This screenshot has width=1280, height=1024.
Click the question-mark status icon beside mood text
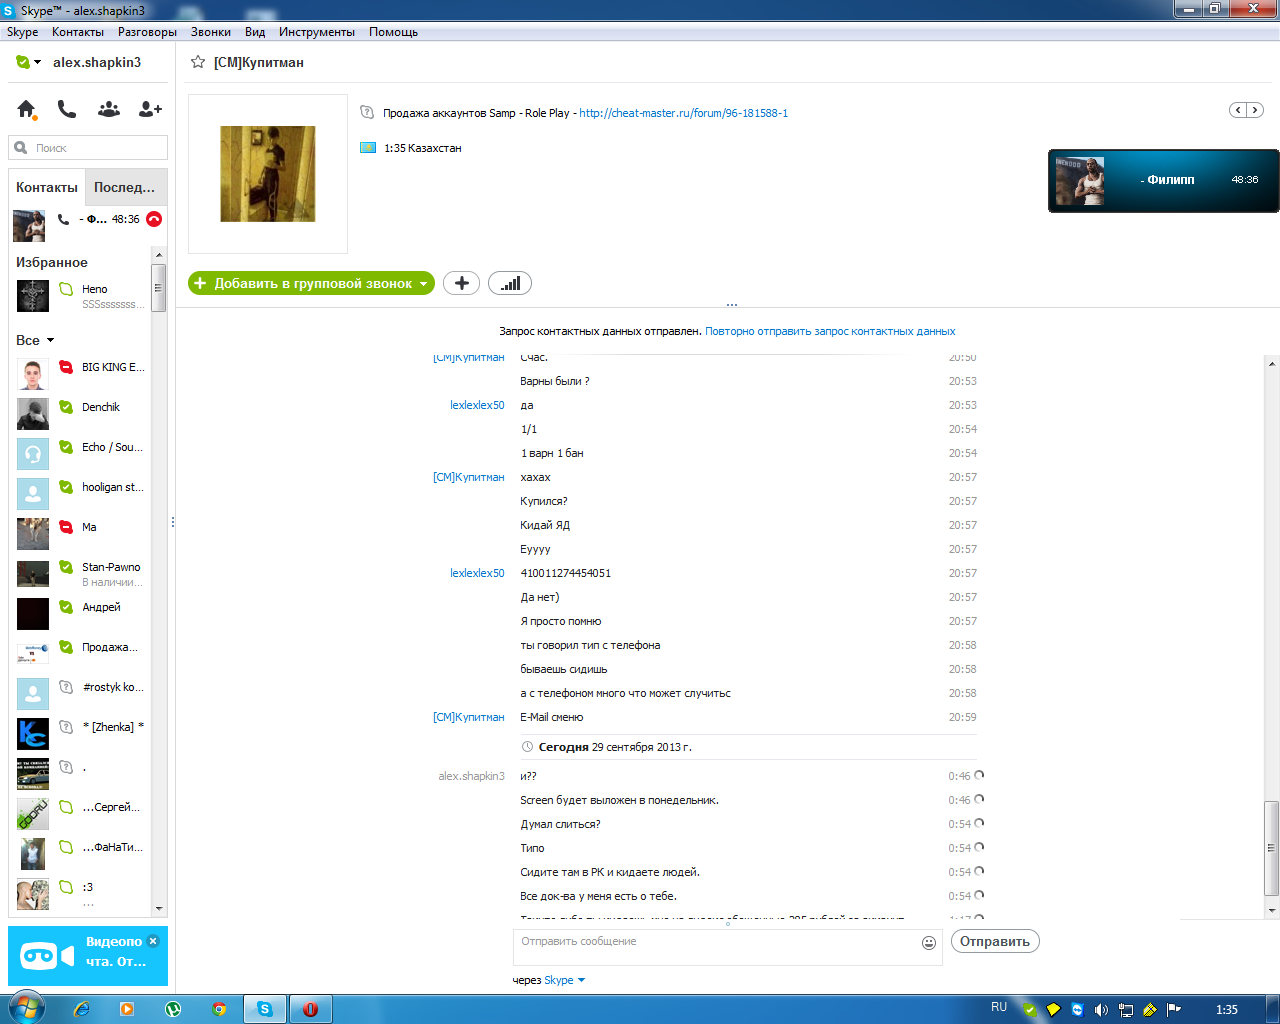pyautogui.click(x=367, y=113)
